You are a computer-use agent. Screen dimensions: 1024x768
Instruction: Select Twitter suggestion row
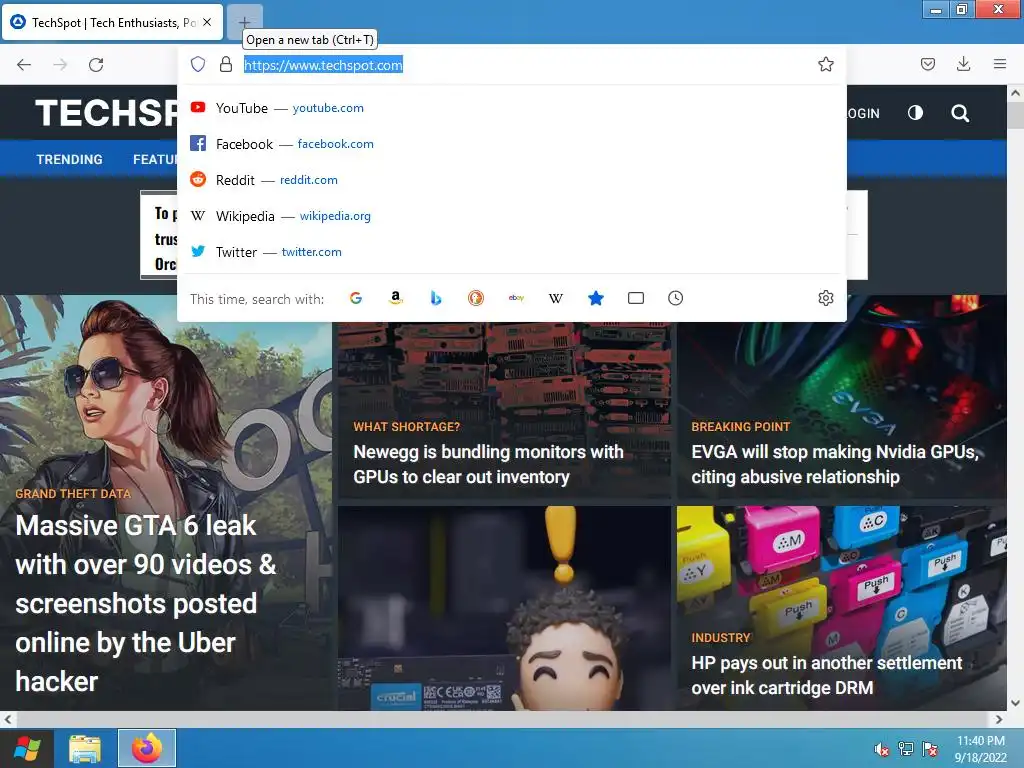coord(512,252)
